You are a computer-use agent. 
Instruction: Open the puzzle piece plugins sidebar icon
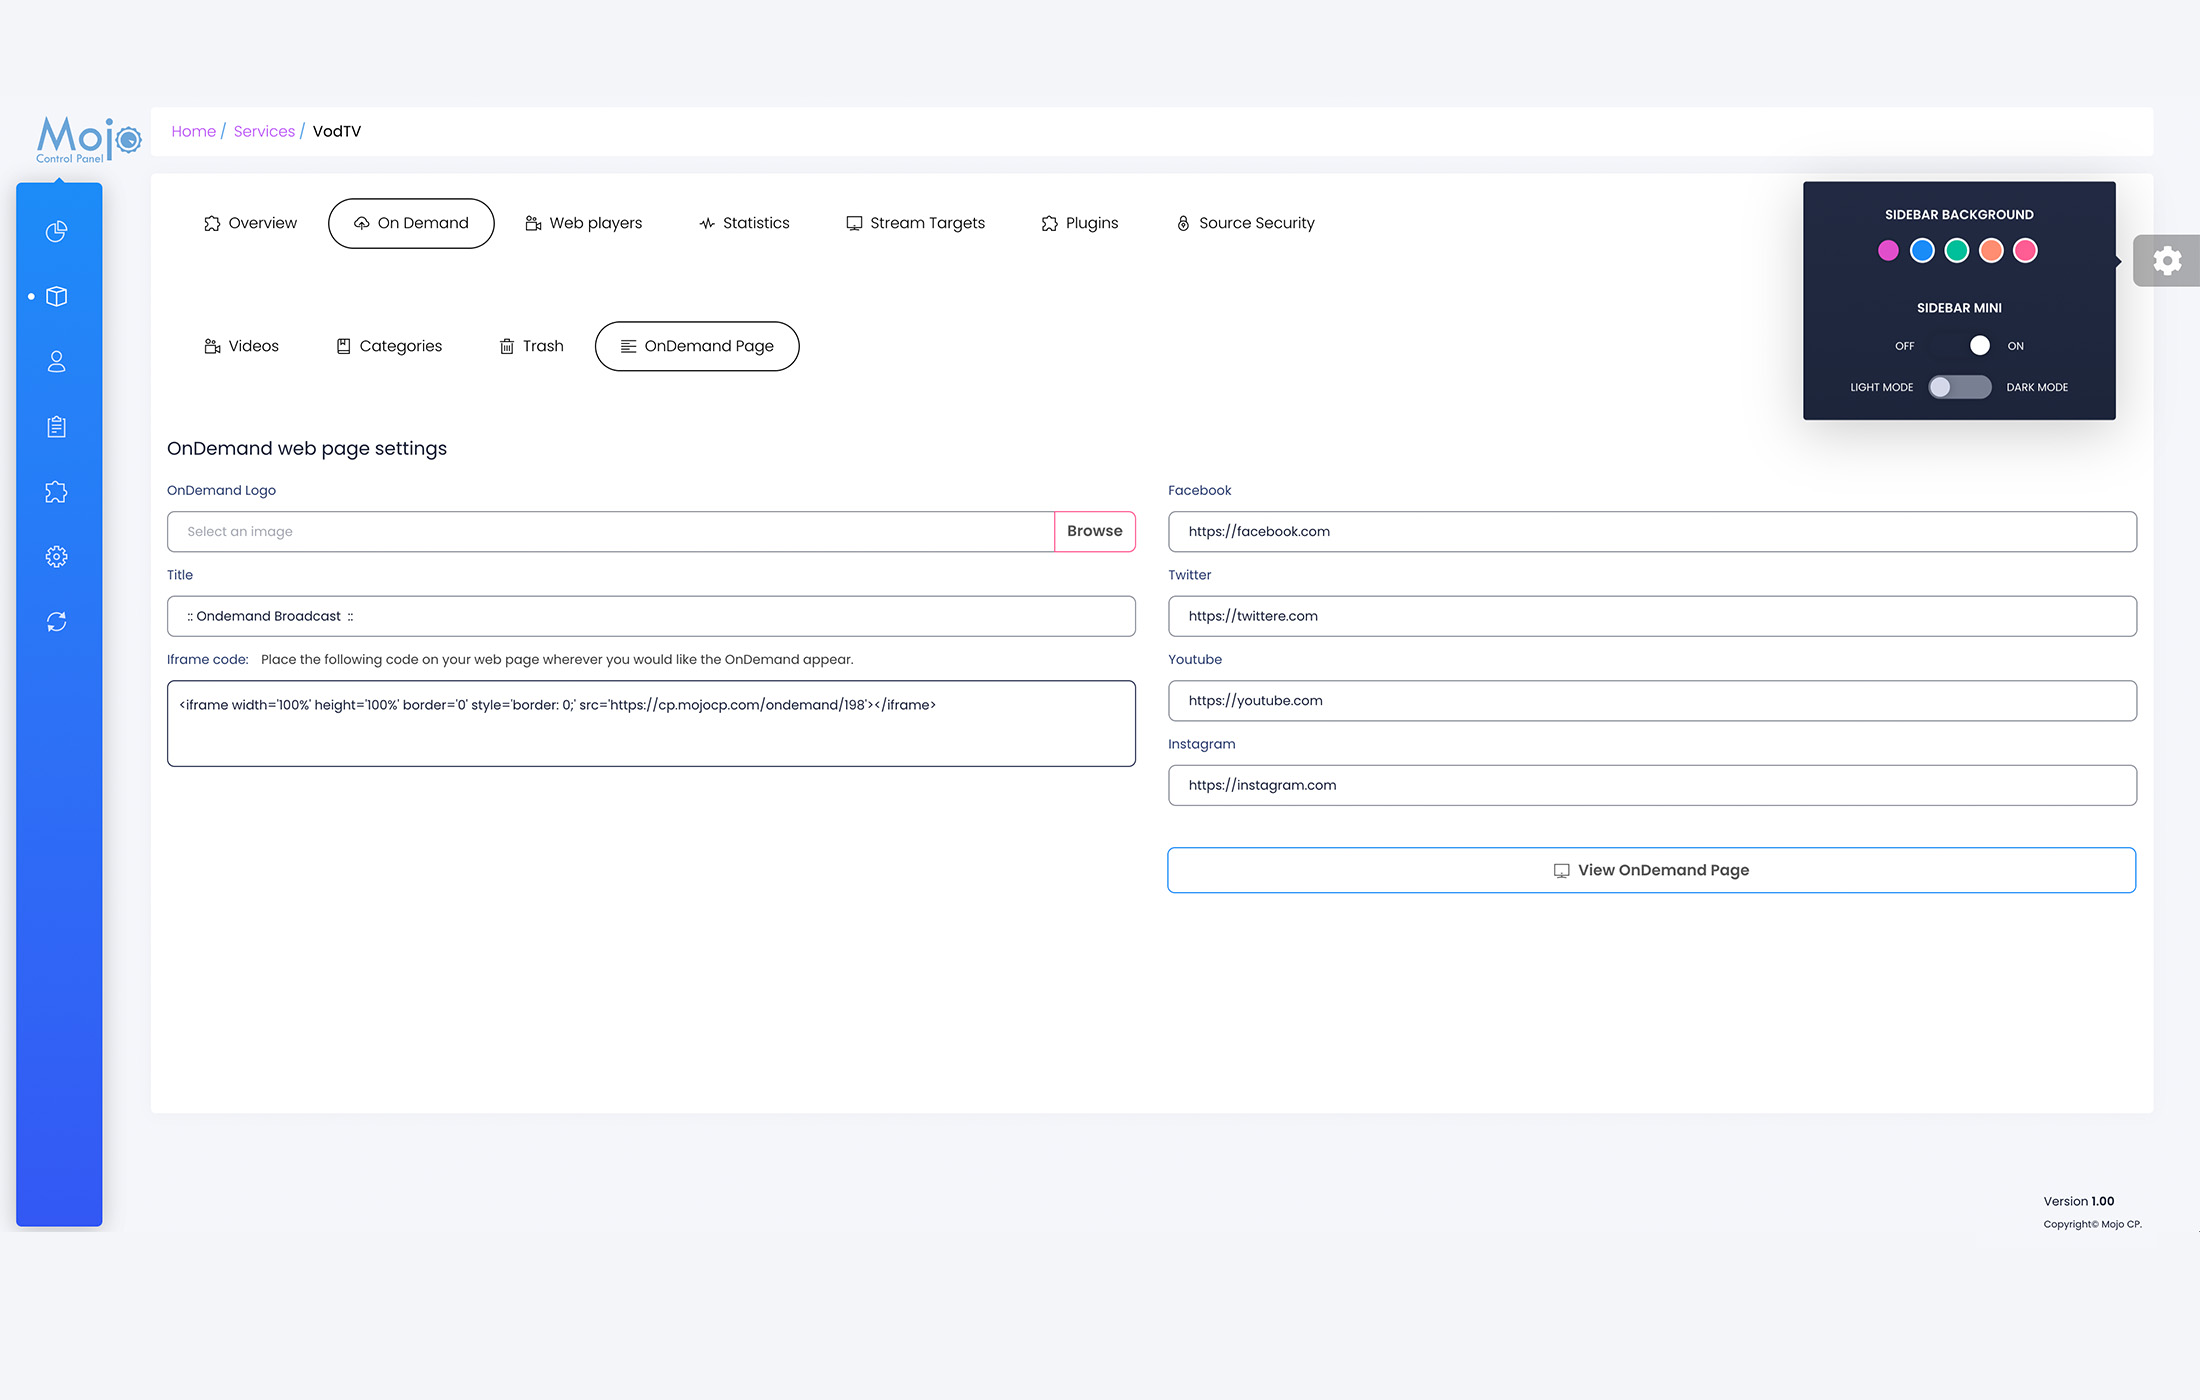(x=57, y=492)
